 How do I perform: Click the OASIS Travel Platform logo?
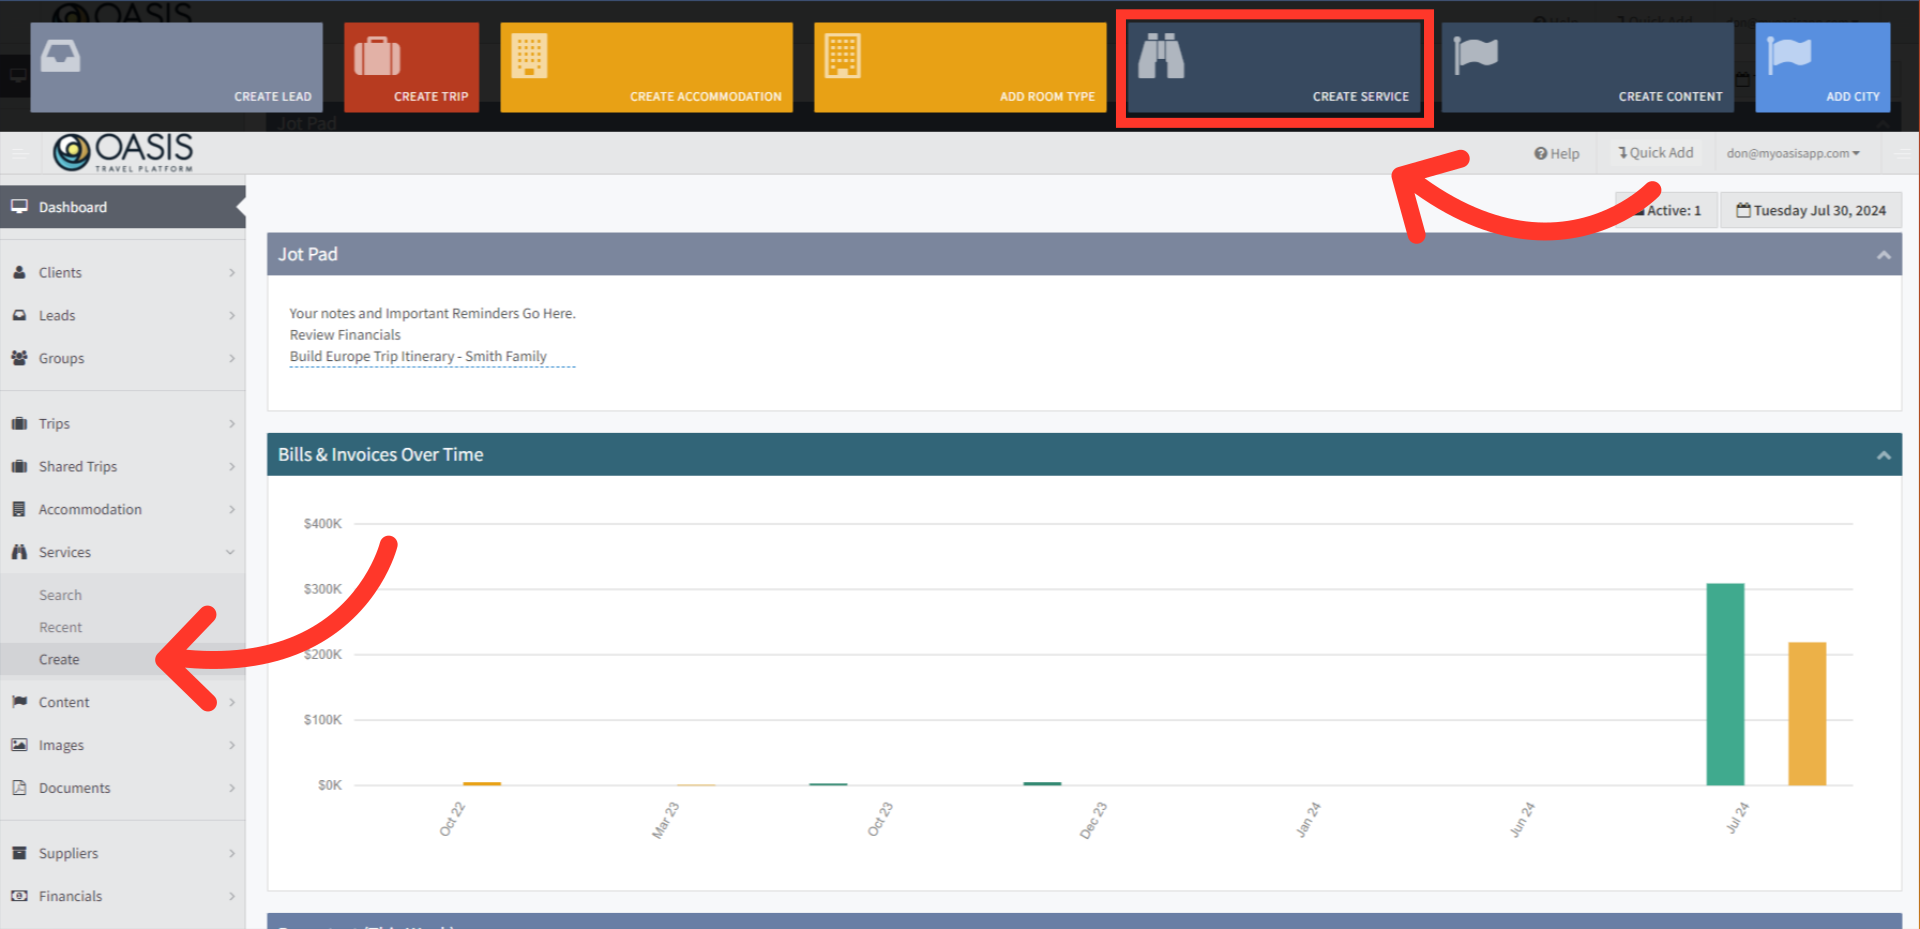[123, 153]
